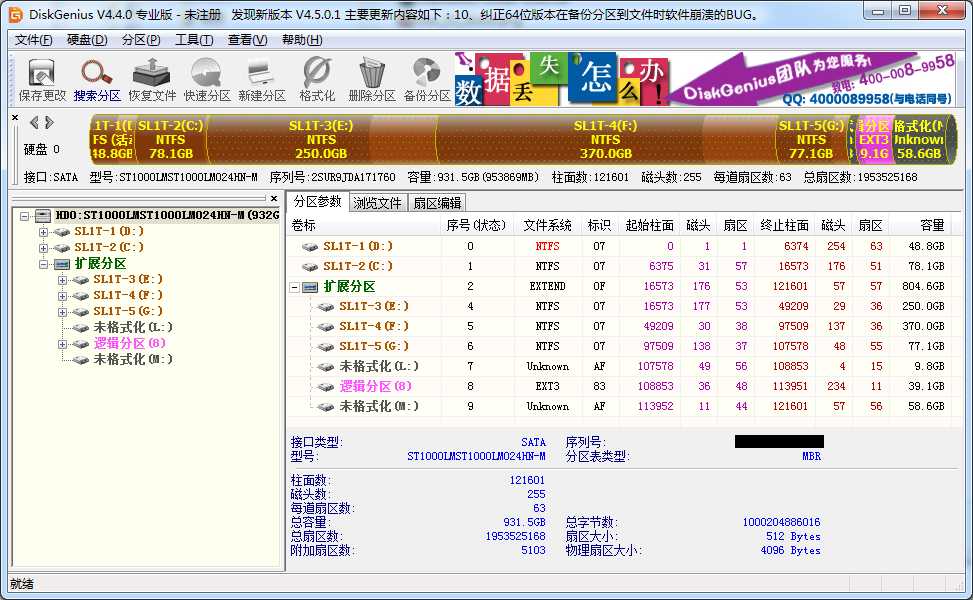Expand SL1T-3 (E:) in the tree
The height and width of the screenshot is (600, 973).
click(62, 280)
